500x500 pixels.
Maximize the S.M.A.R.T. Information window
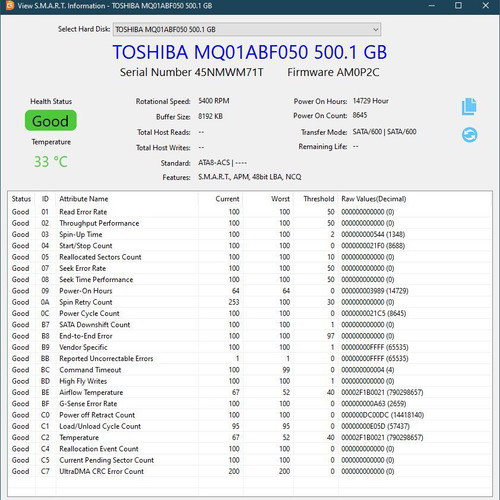pos(459,6)
